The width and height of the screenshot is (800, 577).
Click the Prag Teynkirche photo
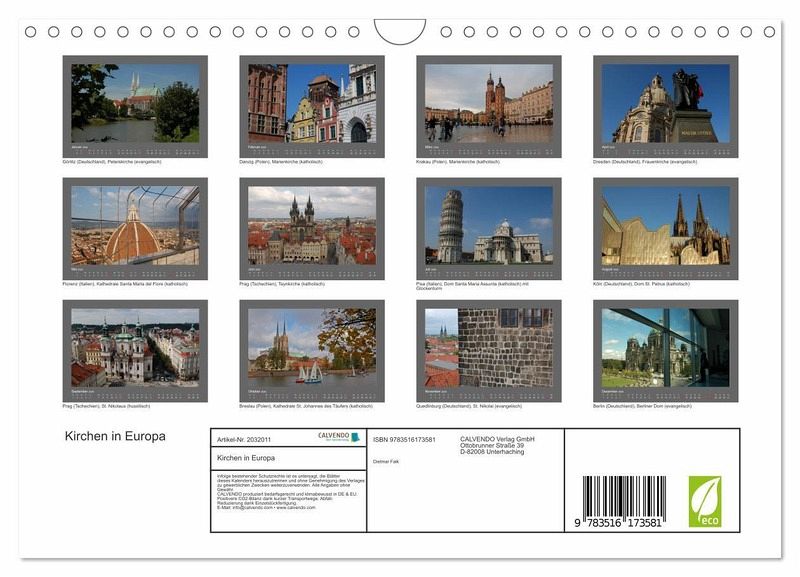(312, 228)
